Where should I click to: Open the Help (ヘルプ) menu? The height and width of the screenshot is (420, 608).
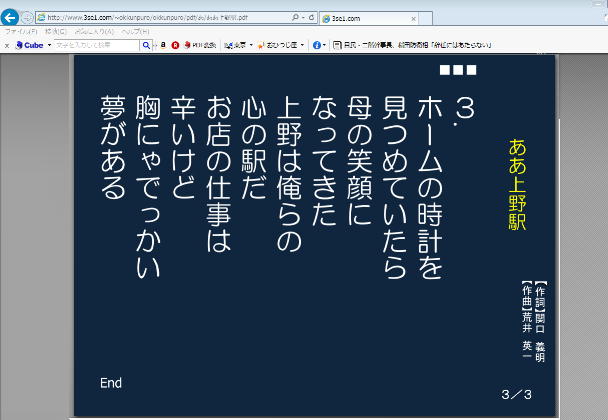(x=135, y=31)
